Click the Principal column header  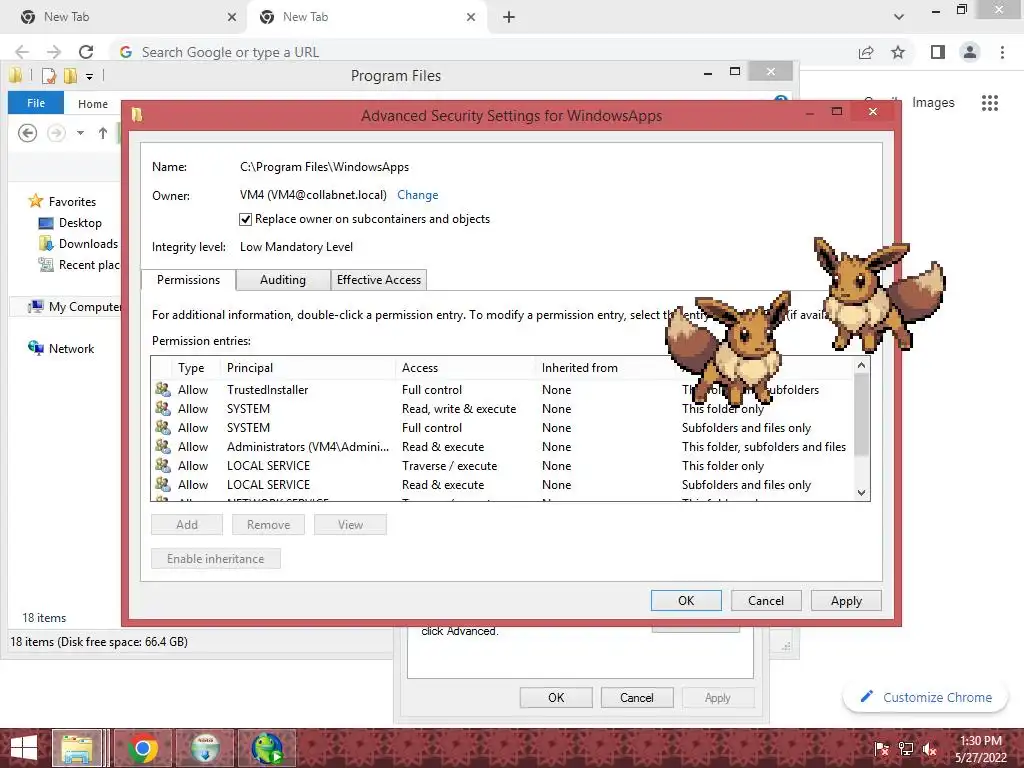point(308,368)
